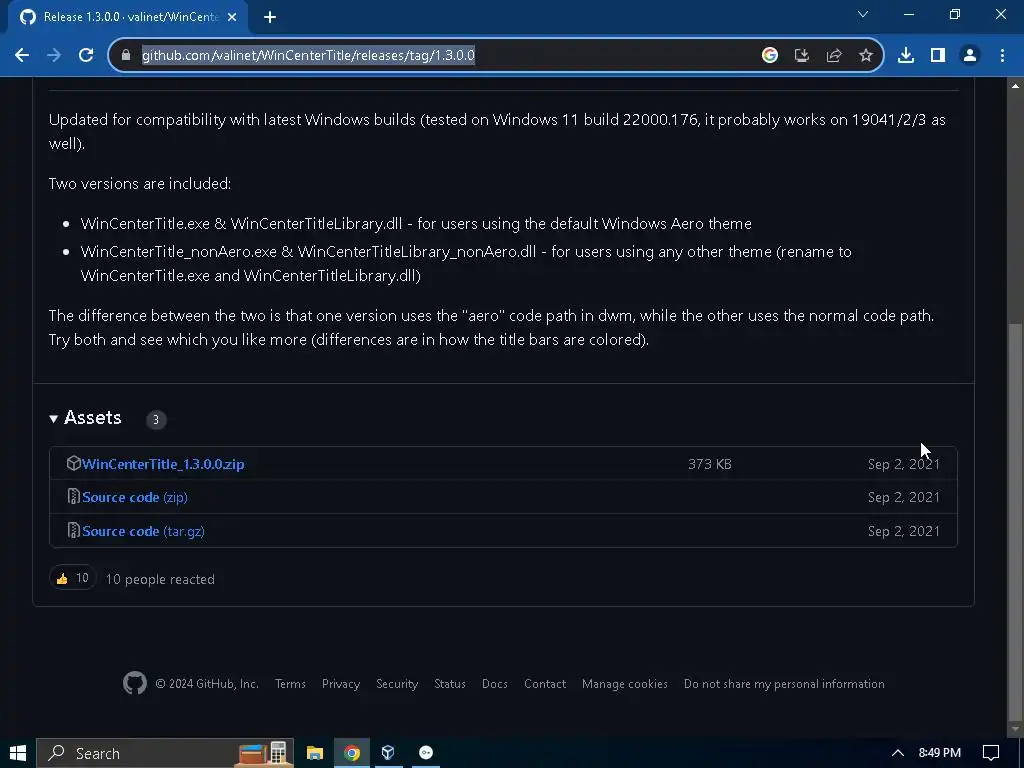
Task: Click Manage cookies in footer
Action: pyautogui.click(x=624, y=684)
